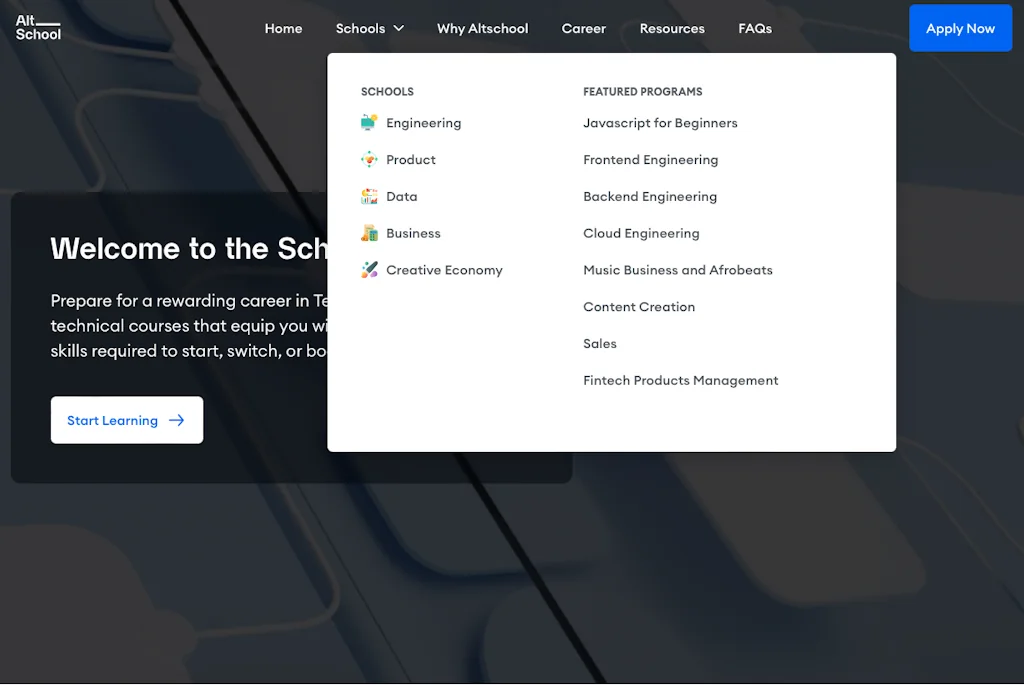Image resolution: width=1024 pixels, height=685 pixels.
Task: Select Why Altschool from the navigation
Action: click(x=482, y=28)
